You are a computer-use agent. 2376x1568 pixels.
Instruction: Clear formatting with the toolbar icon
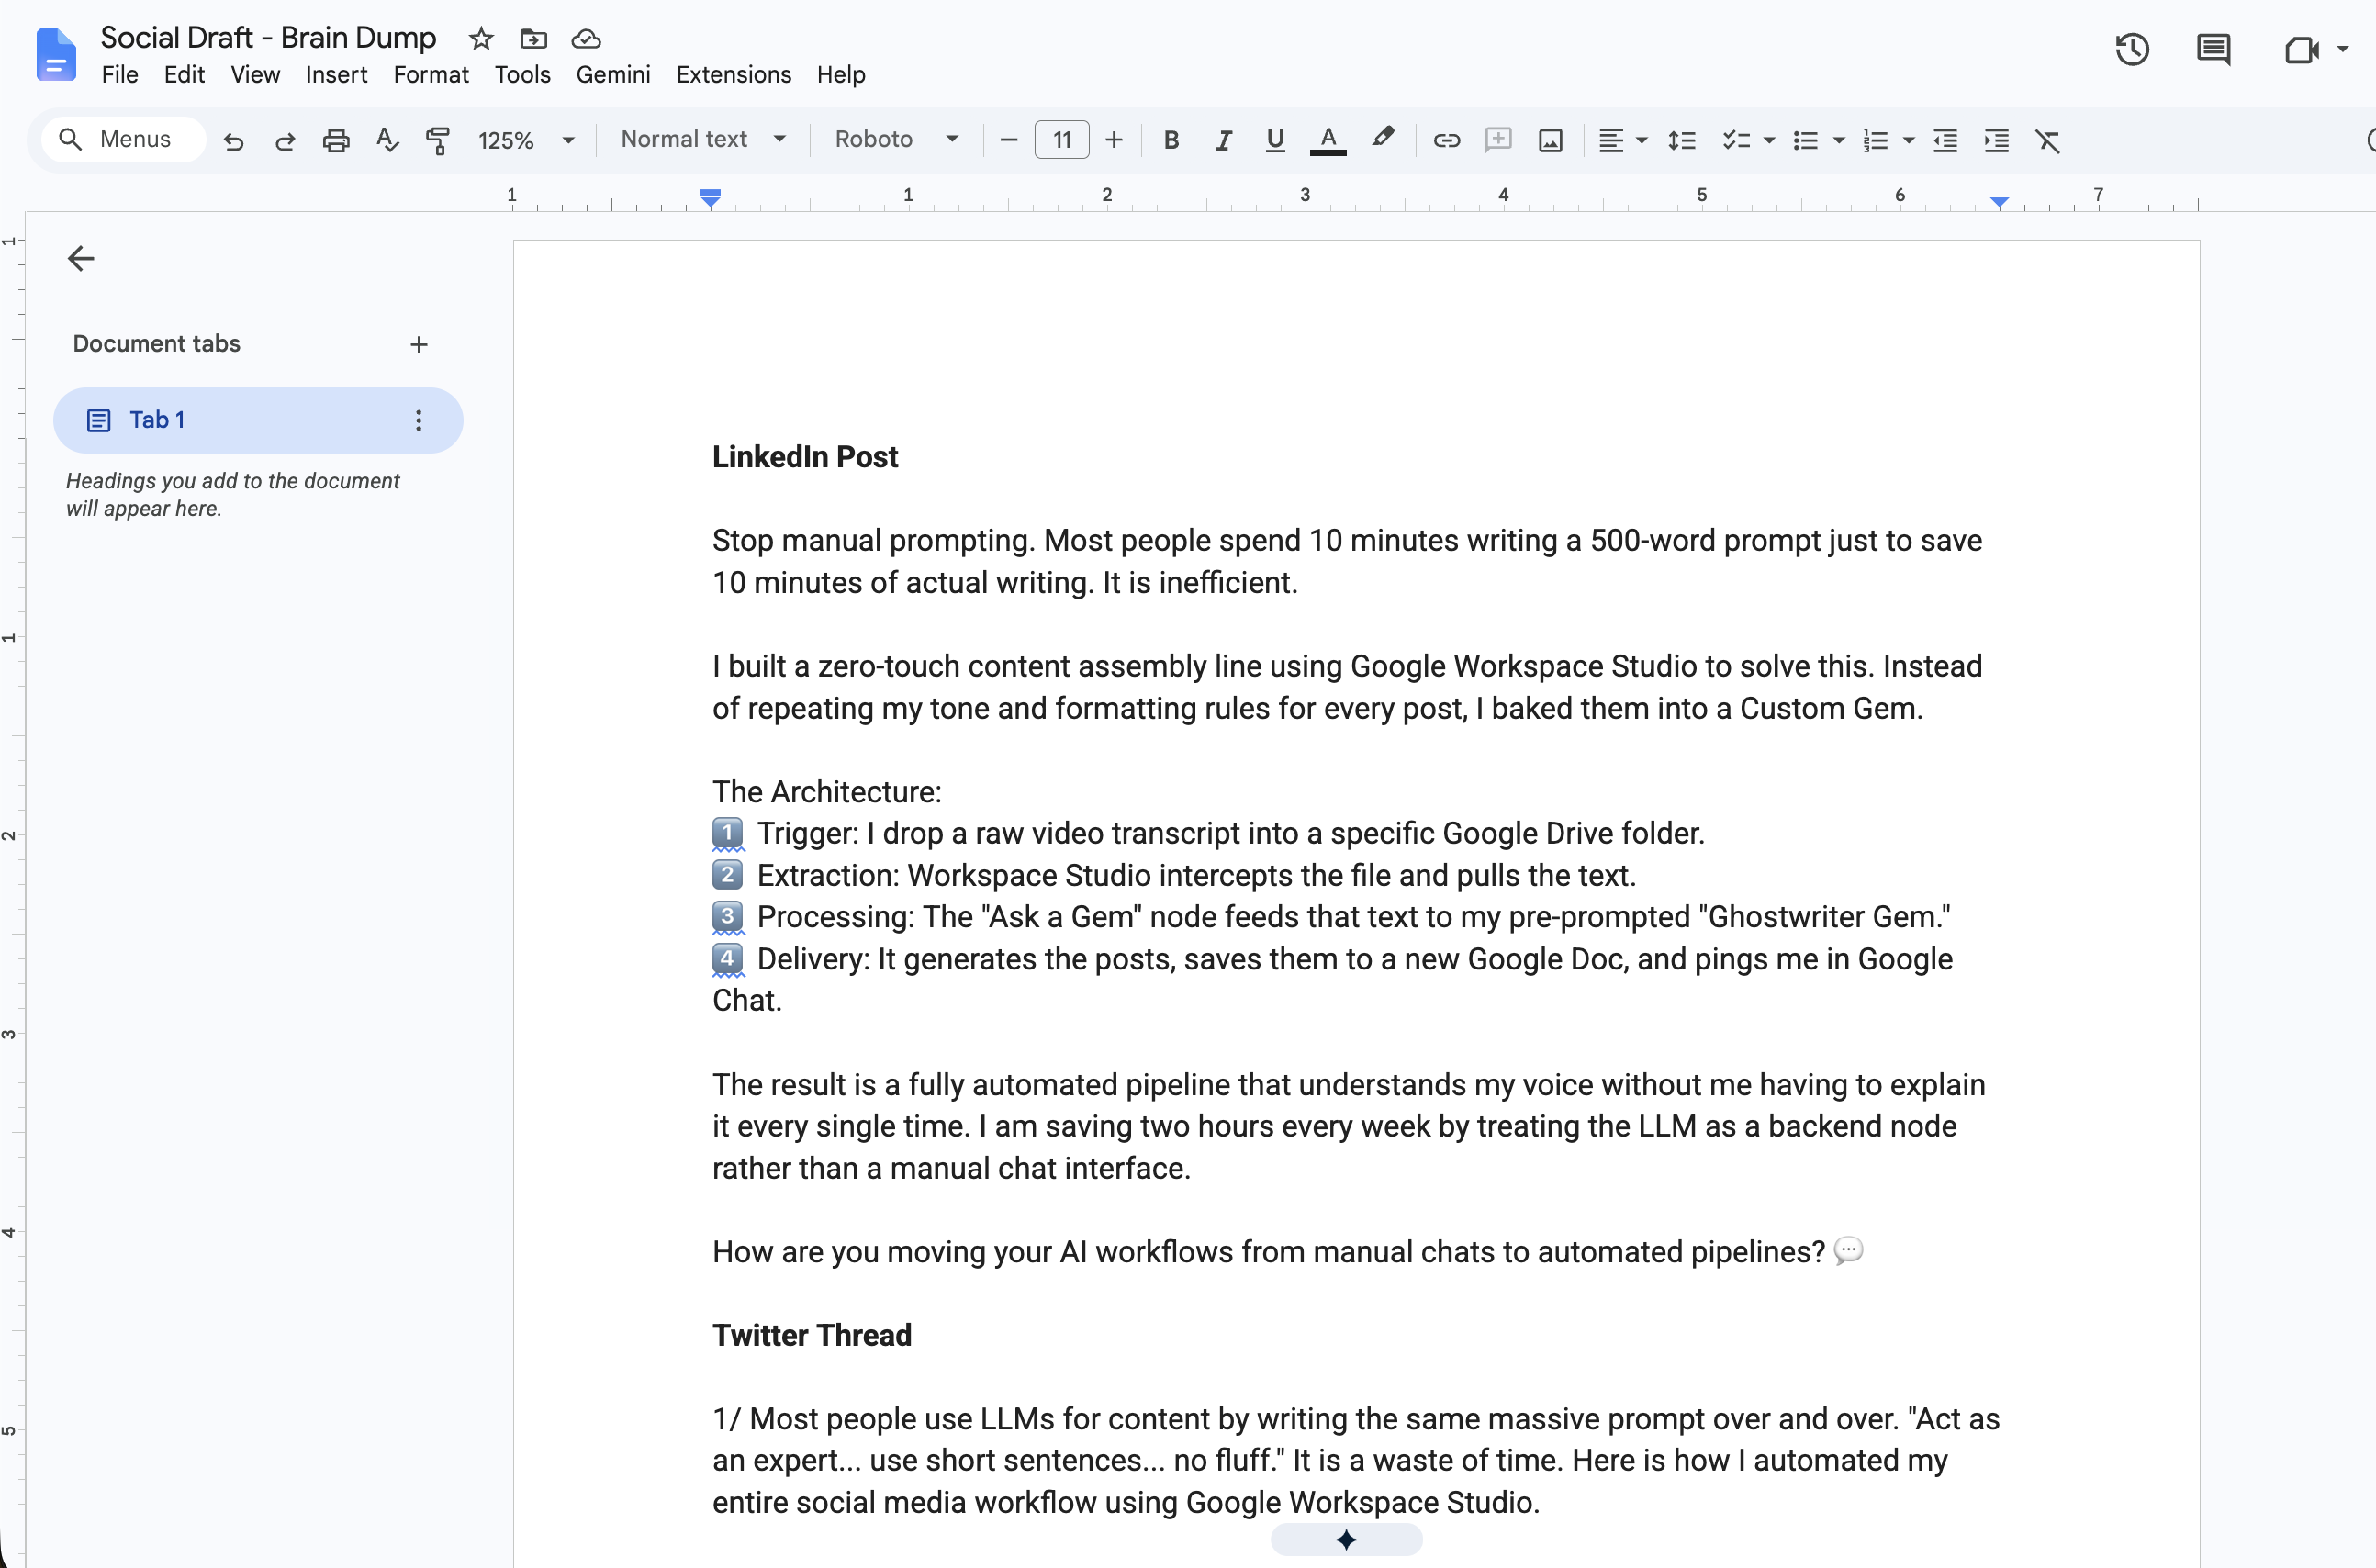tap(2047, 140)
